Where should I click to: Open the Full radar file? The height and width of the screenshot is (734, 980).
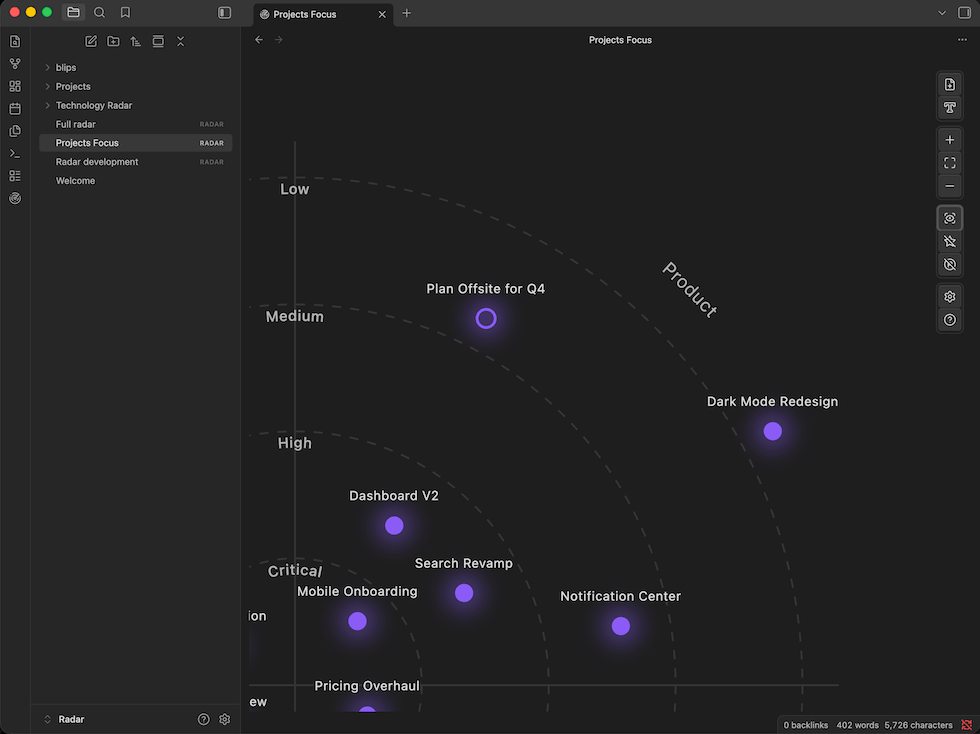click(x=136, y=124)
